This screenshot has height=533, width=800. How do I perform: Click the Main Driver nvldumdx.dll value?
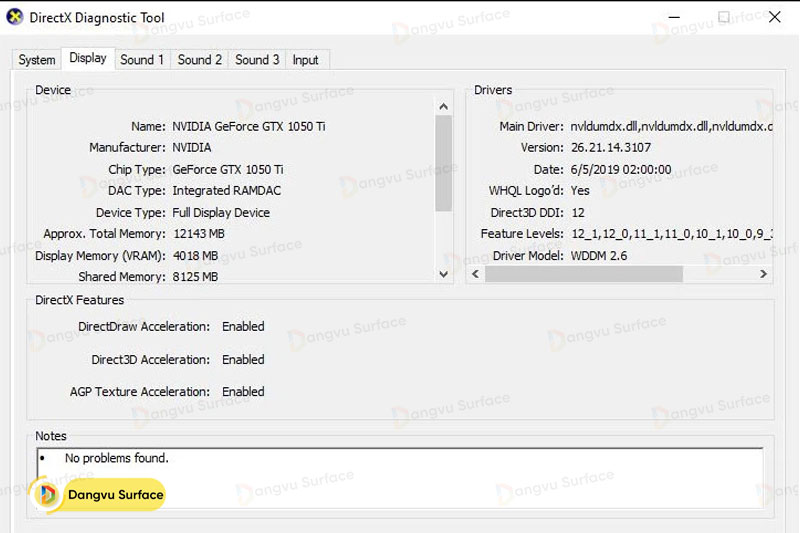click(670, 127)
